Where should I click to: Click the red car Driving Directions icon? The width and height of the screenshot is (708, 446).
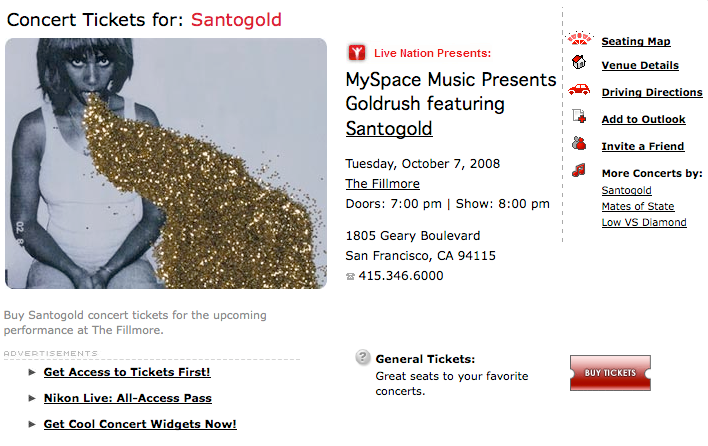click(578, 90)
